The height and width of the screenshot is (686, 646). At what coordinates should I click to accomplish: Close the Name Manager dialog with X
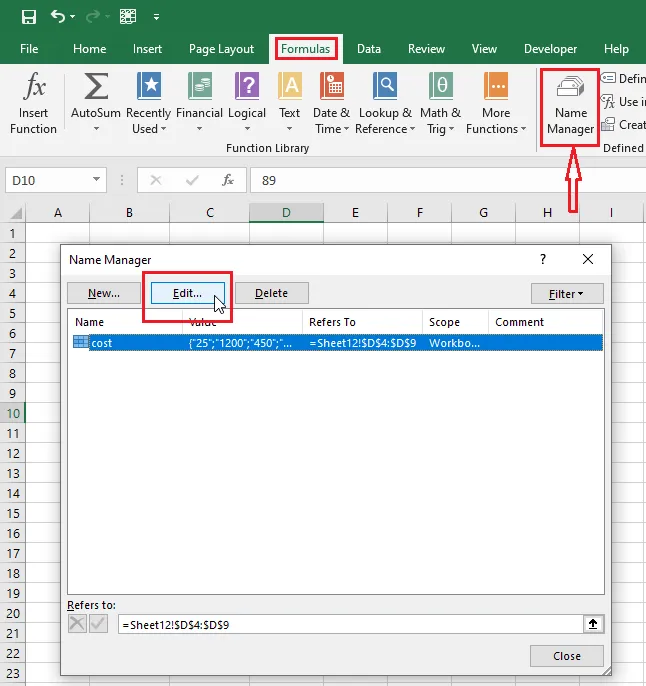[588, 259]
